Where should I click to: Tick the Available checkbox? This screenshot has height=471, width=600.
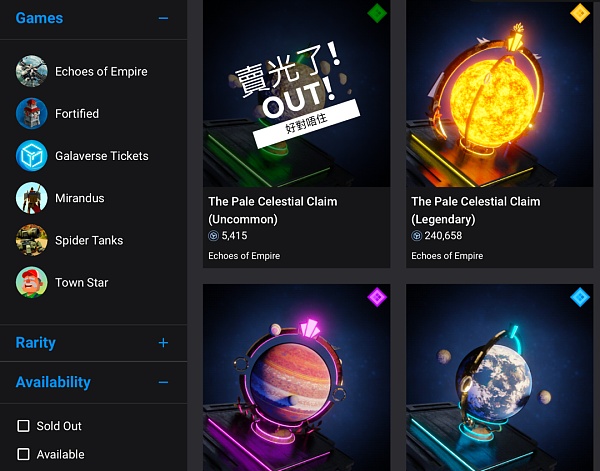click(23, 454)
